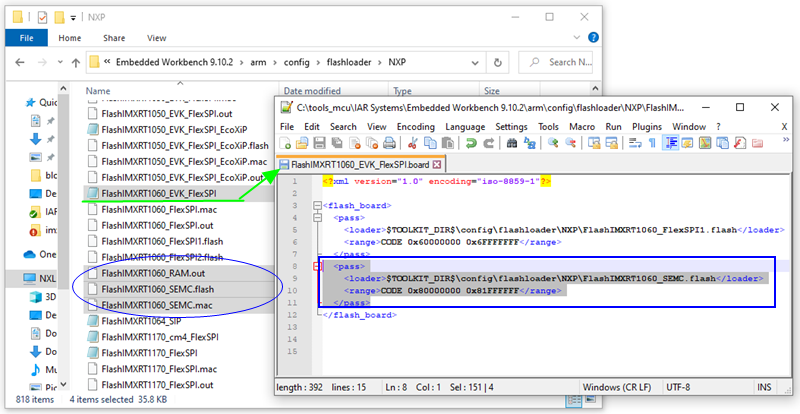Screen dimensions: 800x414
Task: Click the Zoom Out magnifier icon
Action: tap(570, 143)
